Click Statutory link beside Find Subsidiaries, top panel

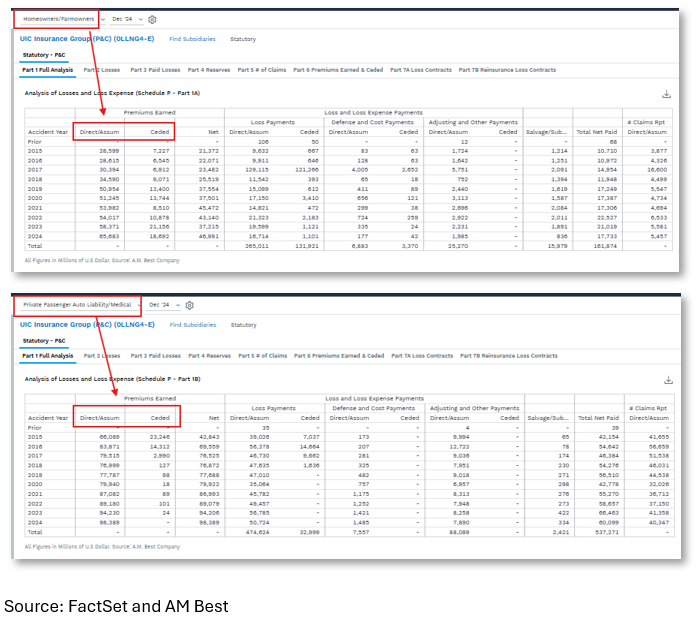click(243, 39)
